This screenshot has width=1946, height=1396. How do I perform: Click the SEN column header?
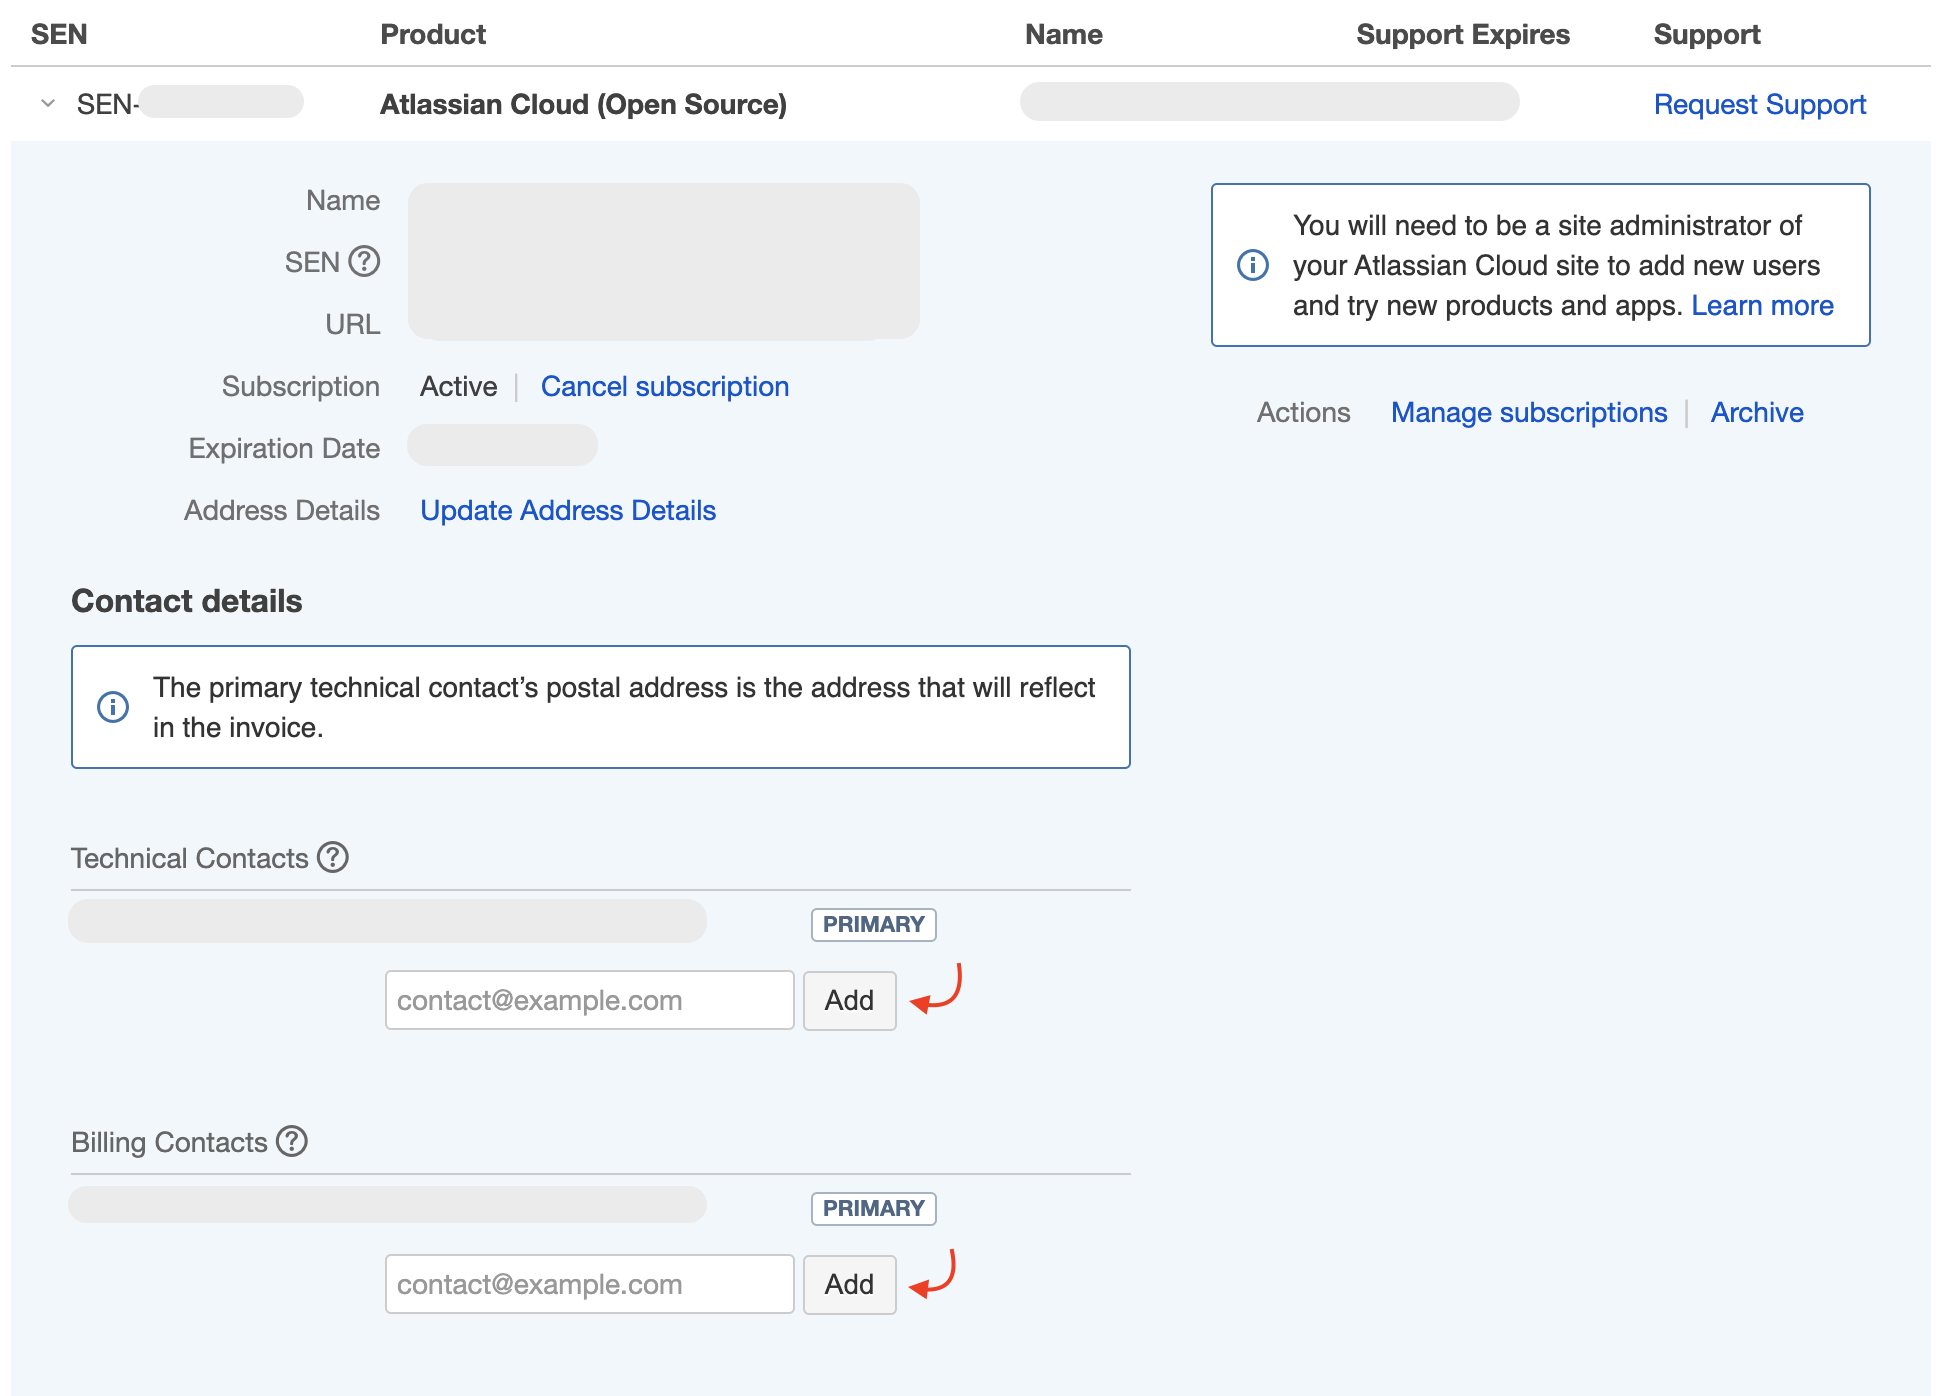(x=59, y=34)
